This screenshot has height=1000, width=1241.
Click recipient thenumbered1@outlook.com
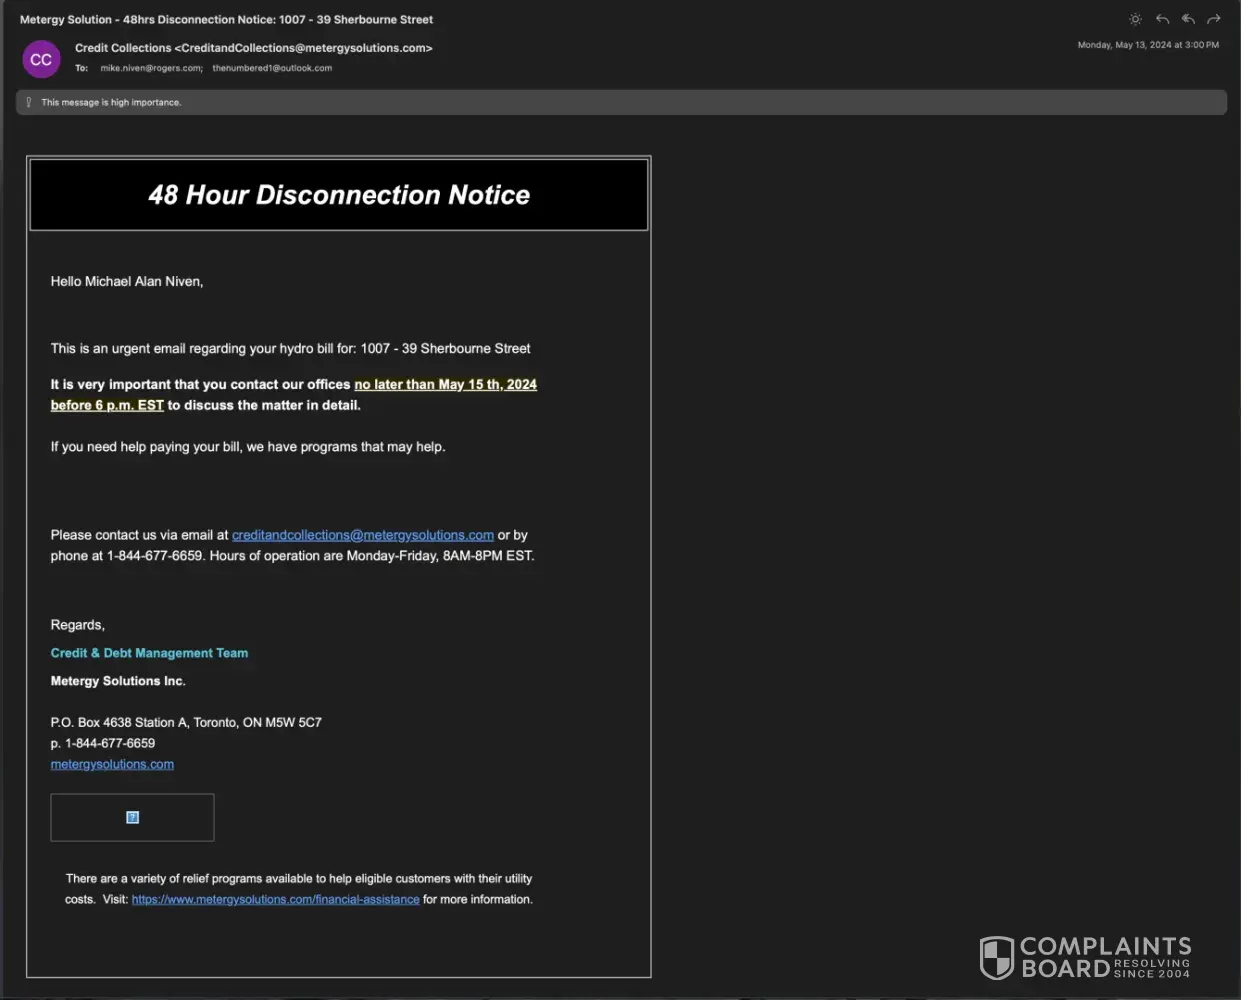272,68
